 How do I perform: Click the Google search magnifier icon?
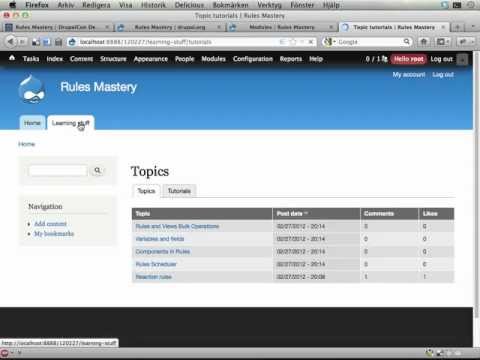[x=407, y=42]
